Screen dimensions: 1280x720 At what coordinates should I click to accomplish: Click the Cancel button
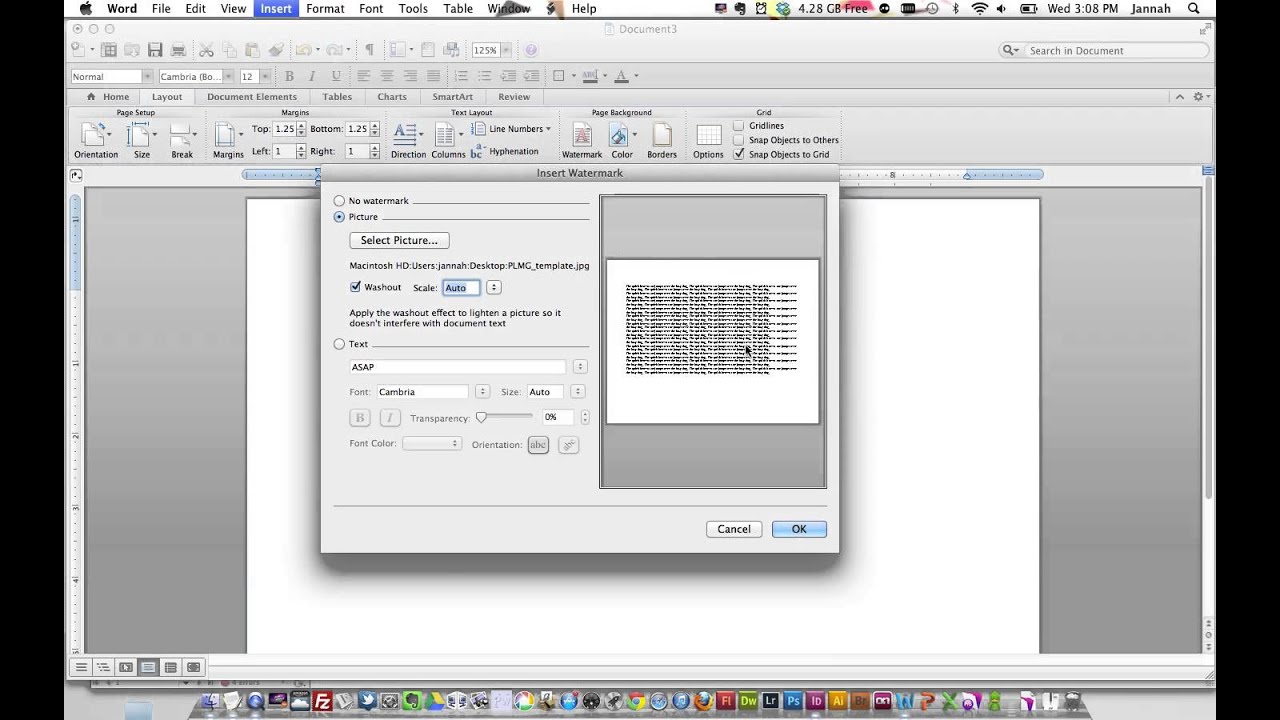pyautogui.click(x=734, y=529)
